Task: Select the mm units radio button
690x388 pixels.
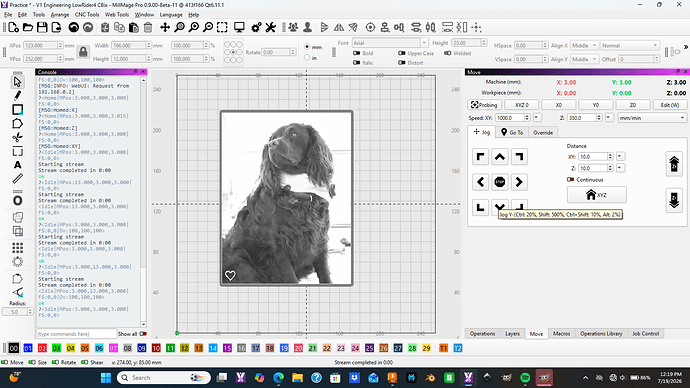Action: [307, 47]
